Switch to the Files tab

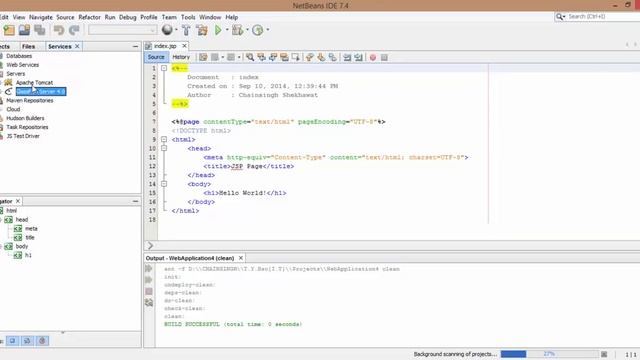point(29,47)
